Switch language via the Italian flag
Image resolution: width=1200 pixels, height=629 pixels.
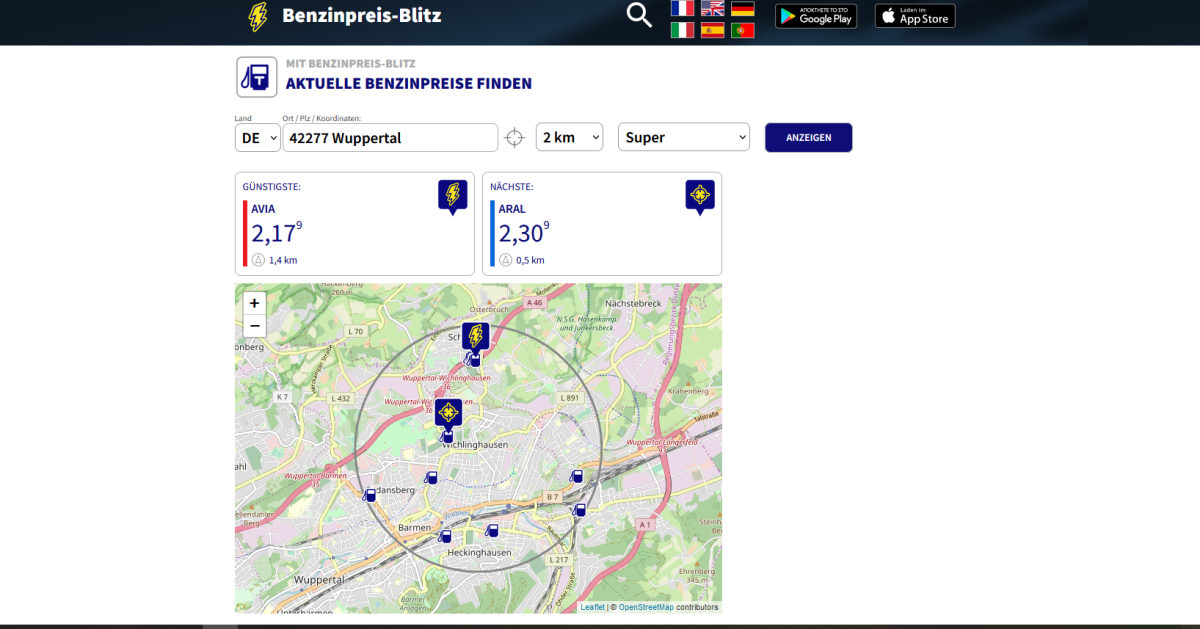tap(682, 30)
